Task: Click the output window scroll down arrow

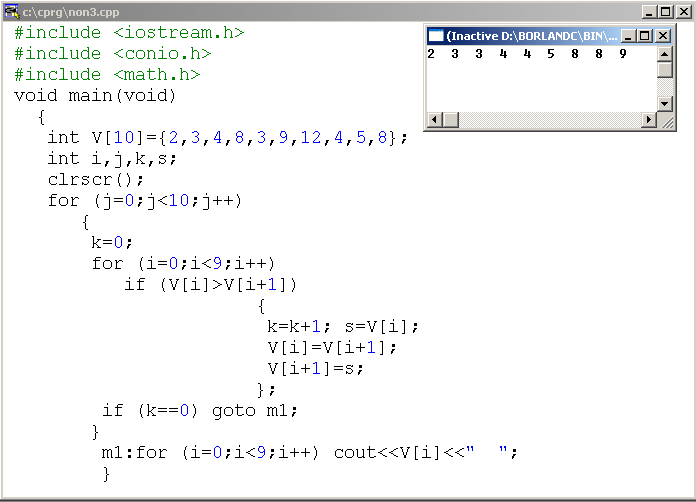Action: coord(664,104)
